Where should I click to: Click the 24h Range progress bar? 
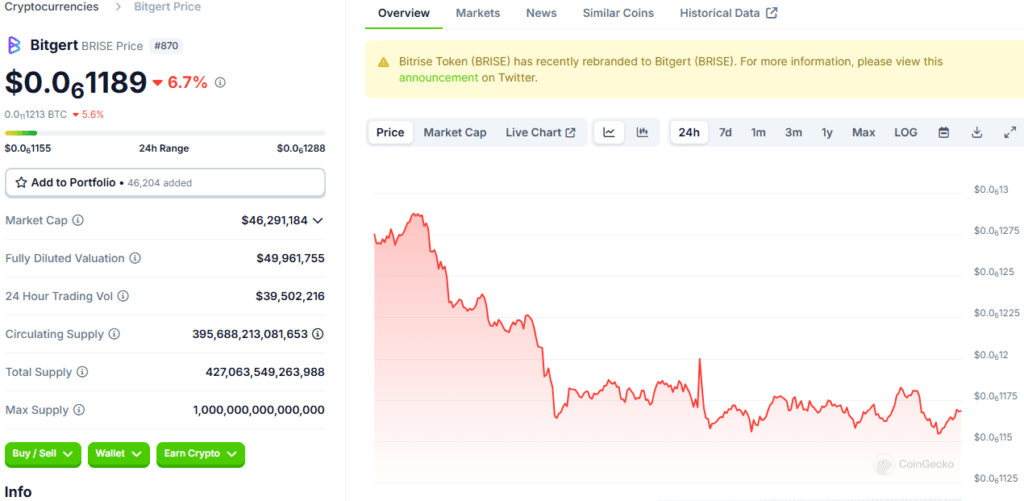(x=165, y=133)
